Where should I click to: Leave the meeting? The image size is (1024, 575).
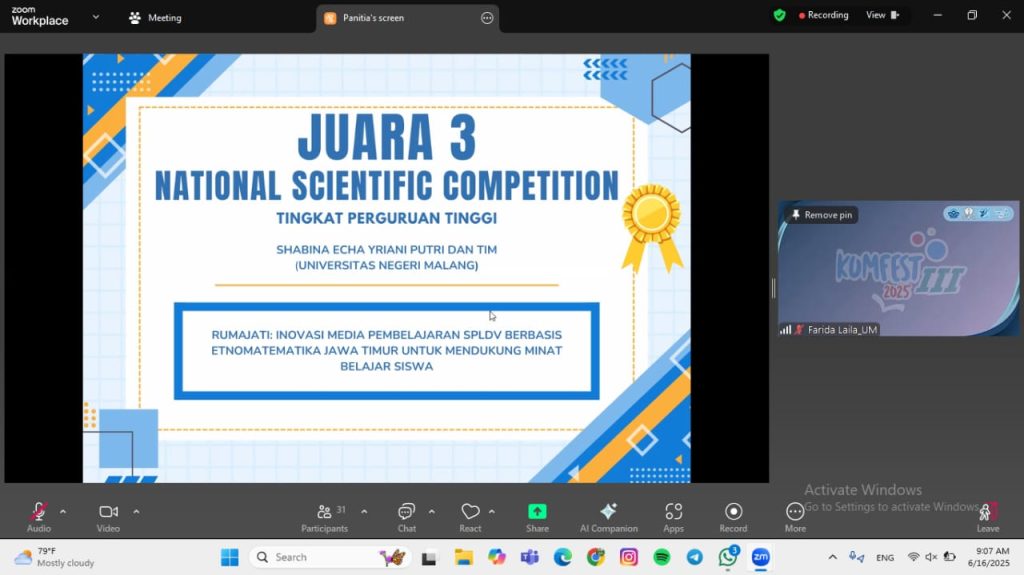[x=987, y=513]
